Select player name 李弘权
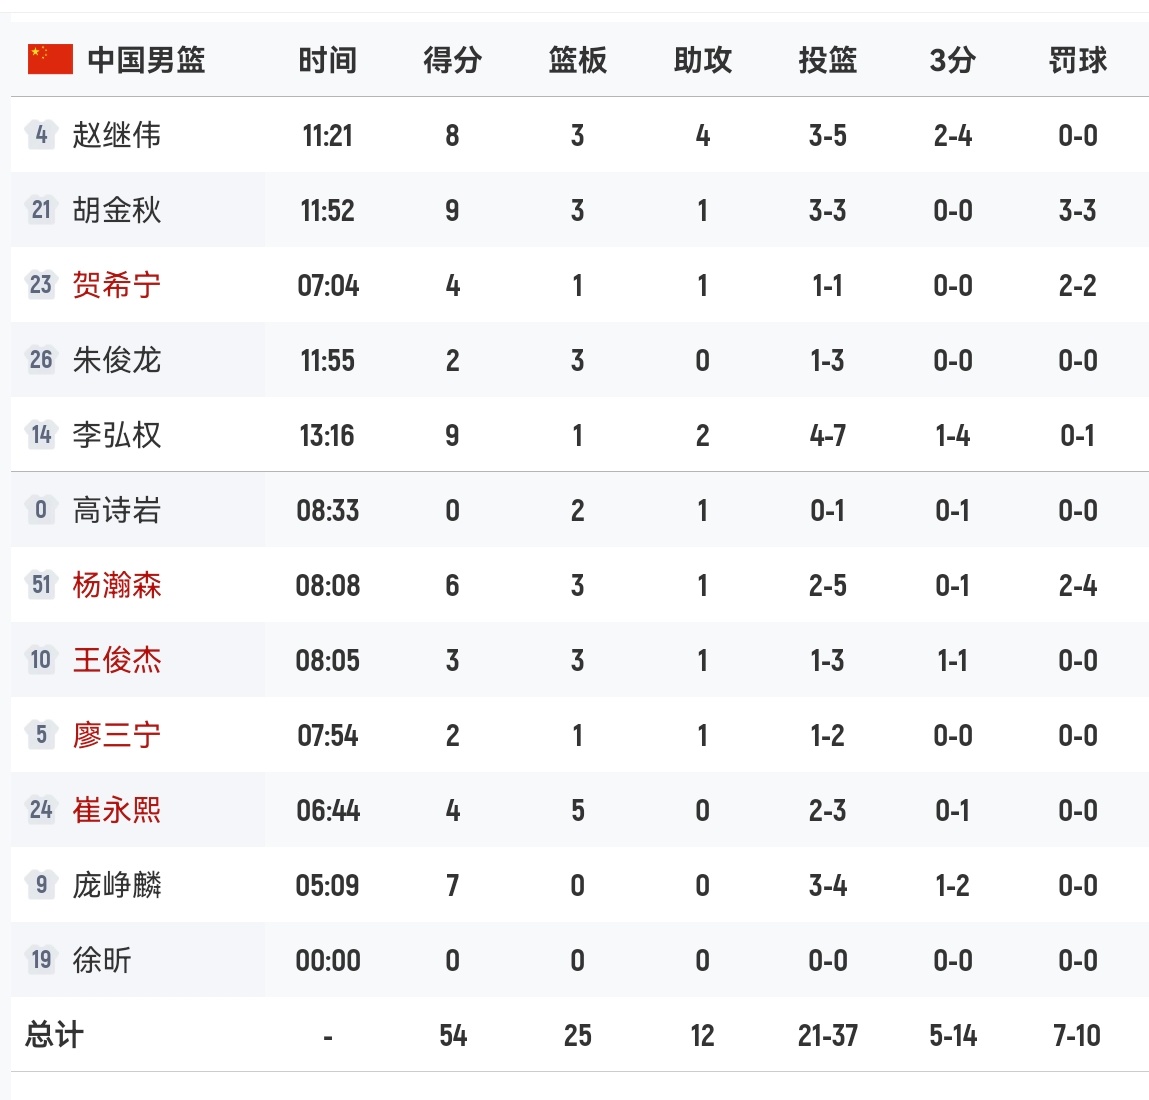This screenshot has height=1100, width=1149. coord(117,435)
